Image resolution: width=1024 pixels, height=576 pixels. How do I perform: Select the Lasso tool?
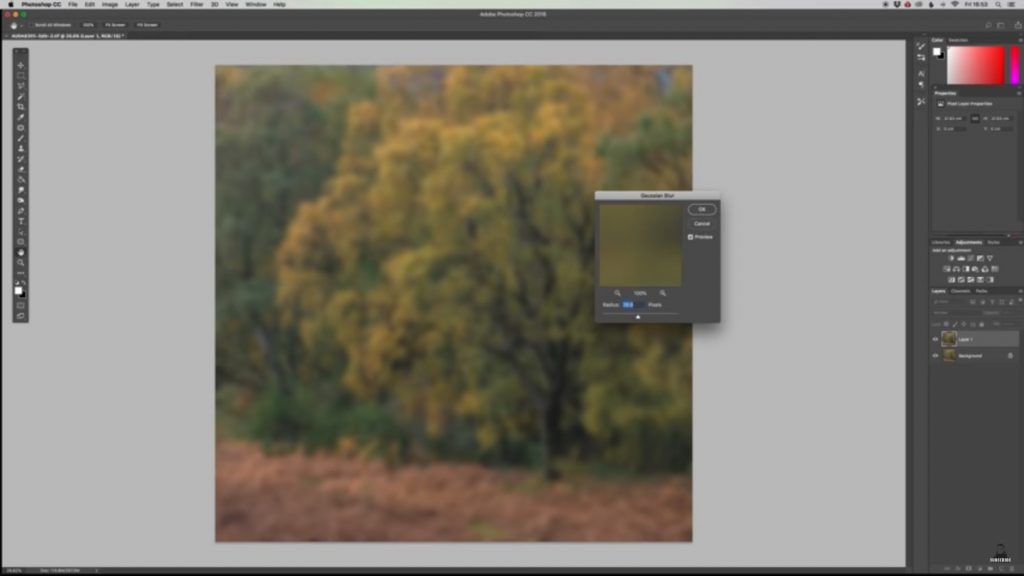[19, 88]
